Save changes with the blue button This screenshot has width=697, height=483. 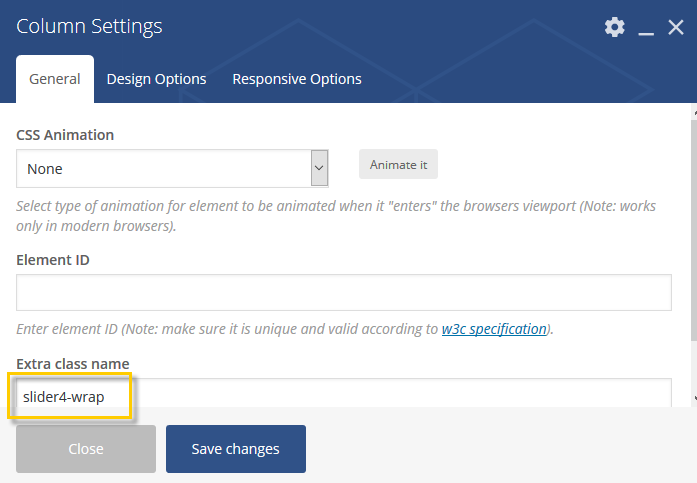click(x=236, y=449)
